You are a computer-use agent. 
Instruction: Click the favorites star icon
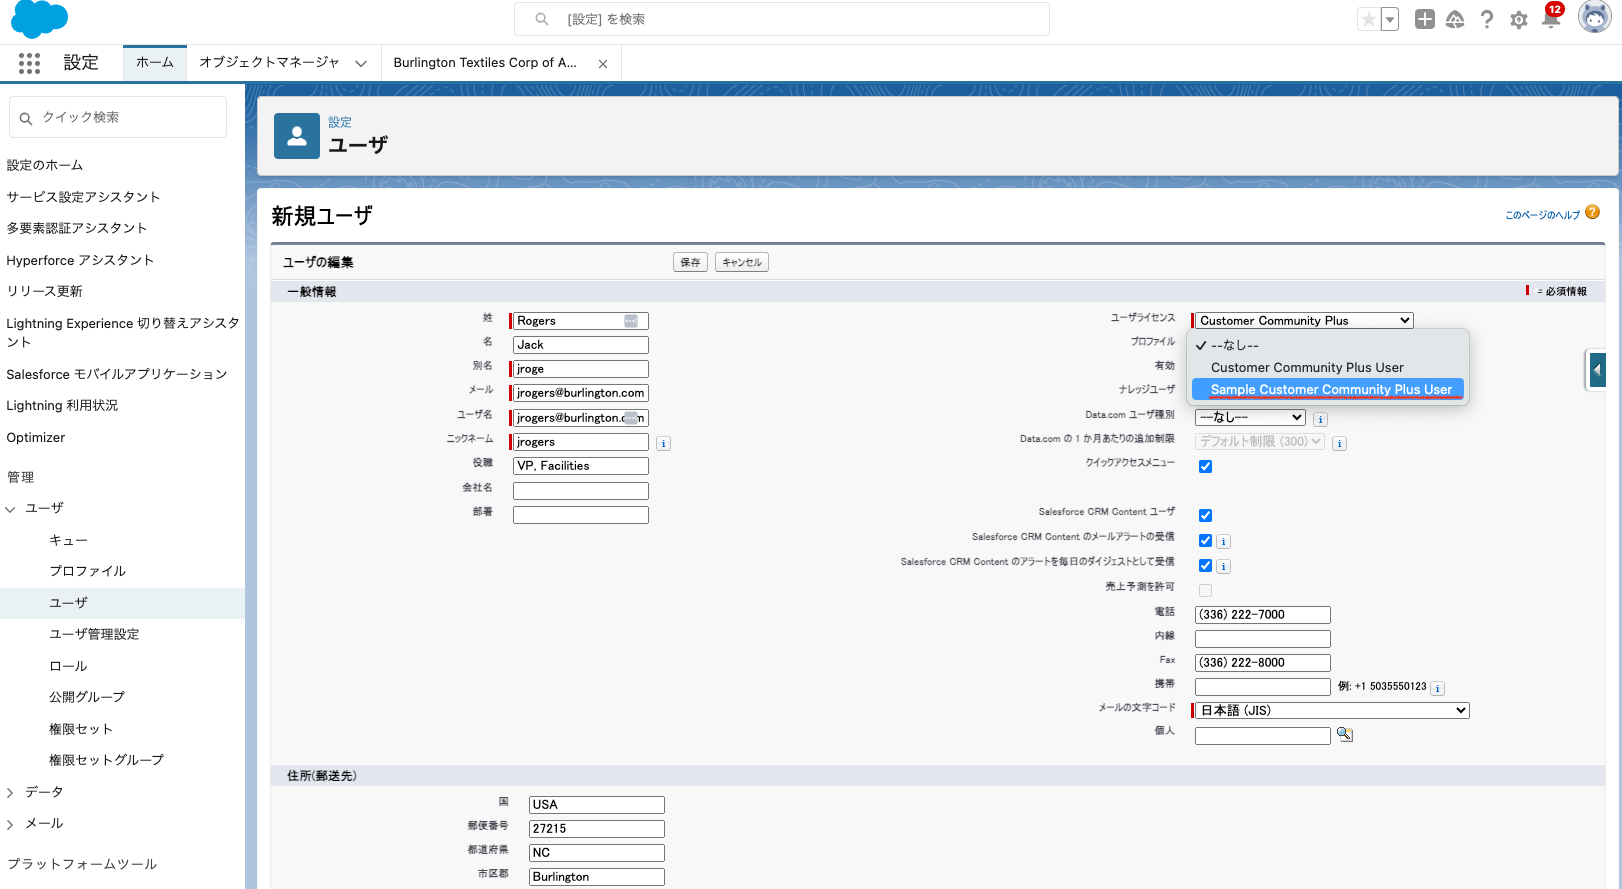tap(1368, 19)
